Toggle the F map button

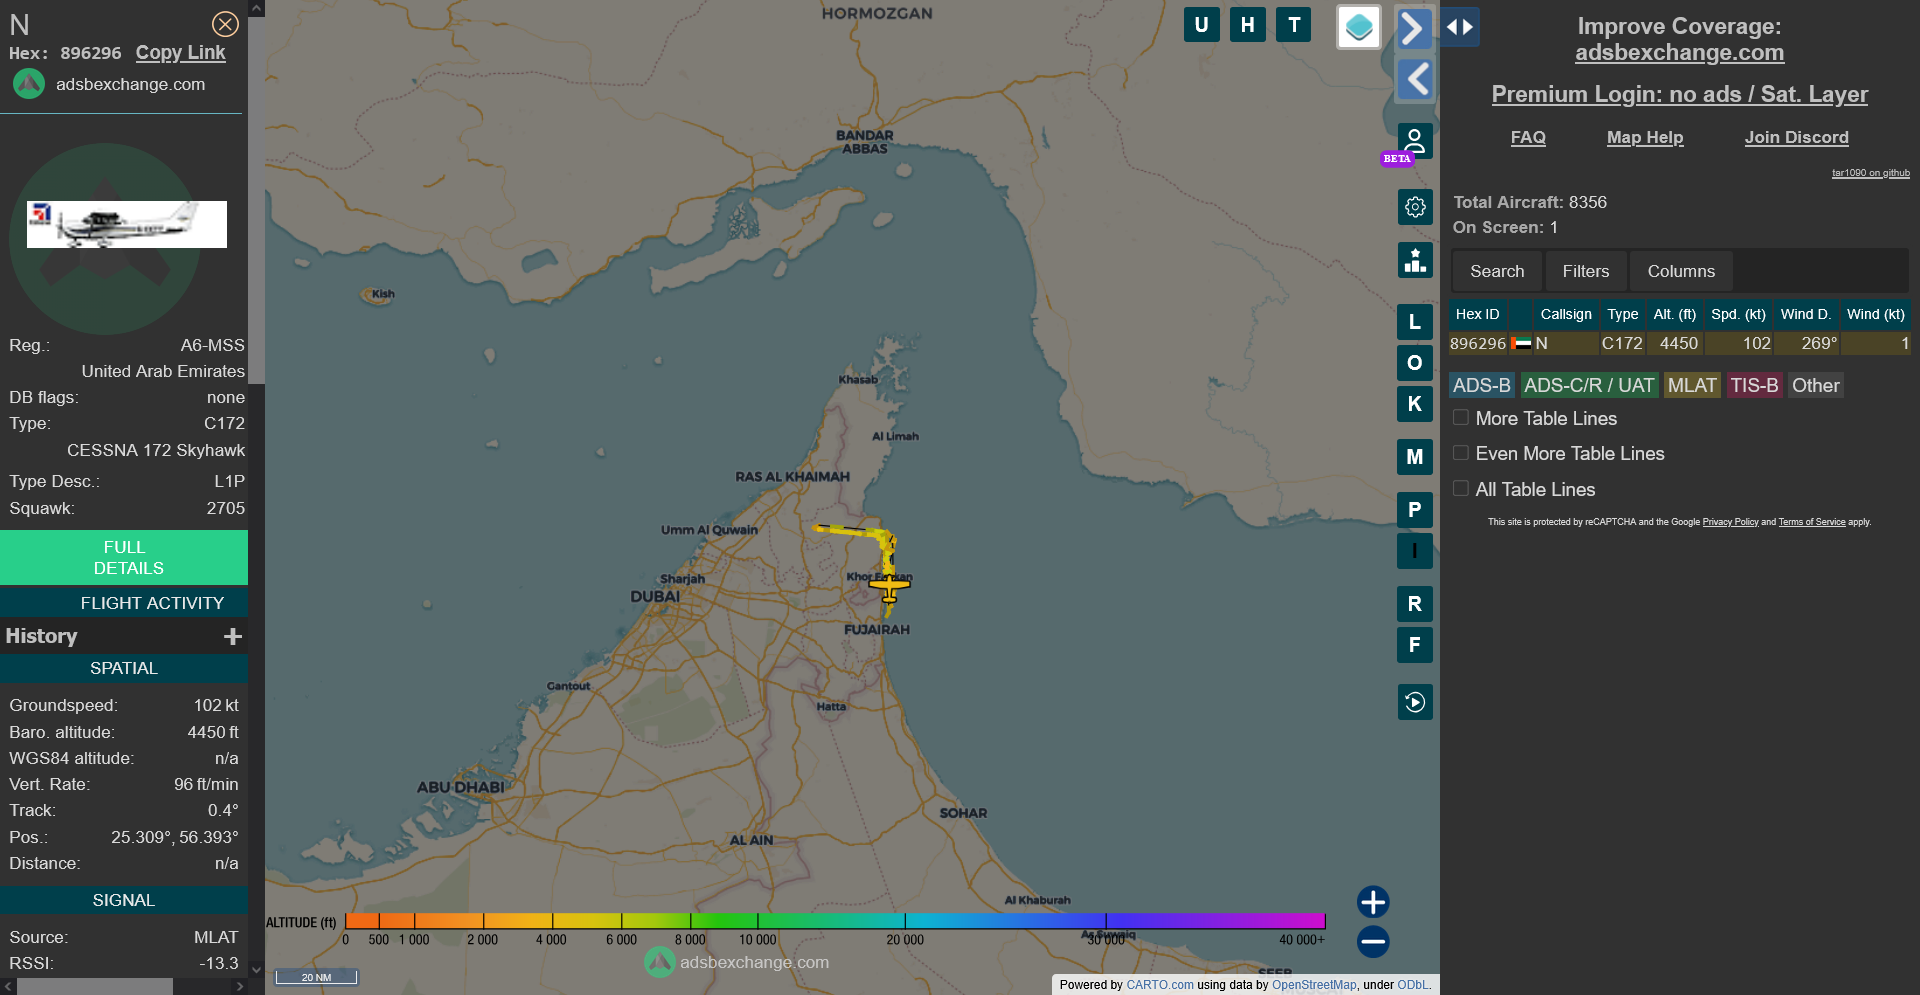[1414, 645]
